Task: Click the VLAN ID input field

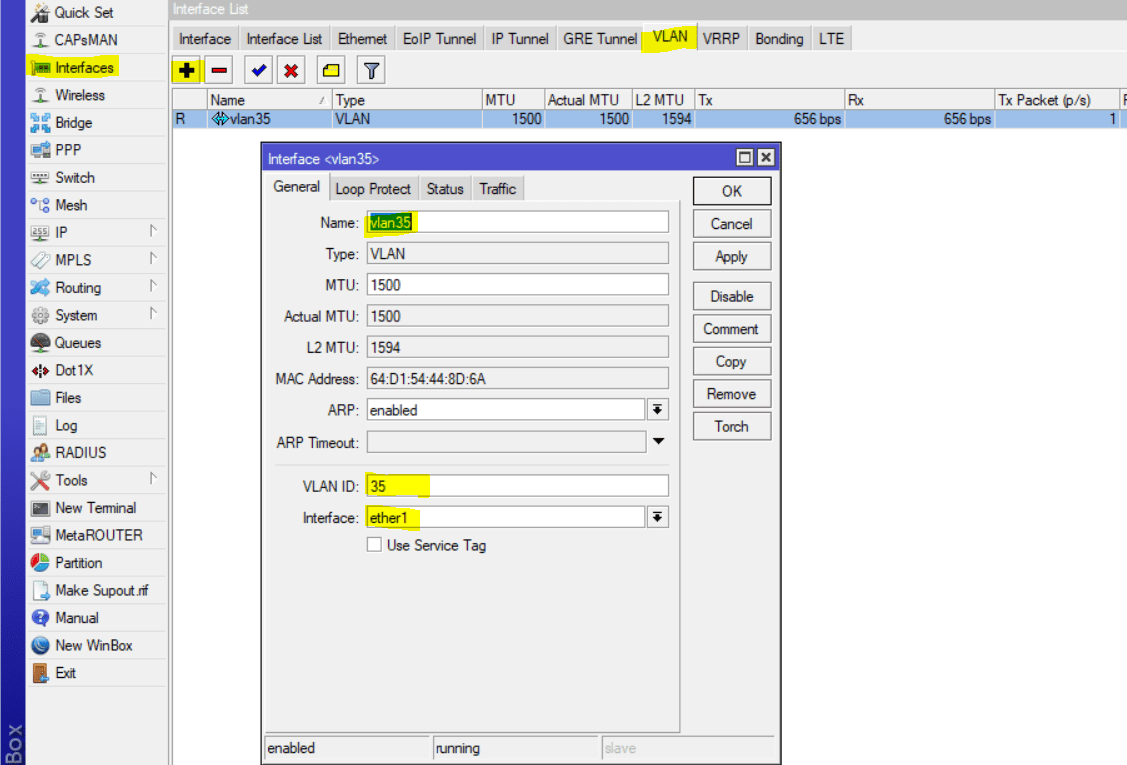Action: pos(517,486)
